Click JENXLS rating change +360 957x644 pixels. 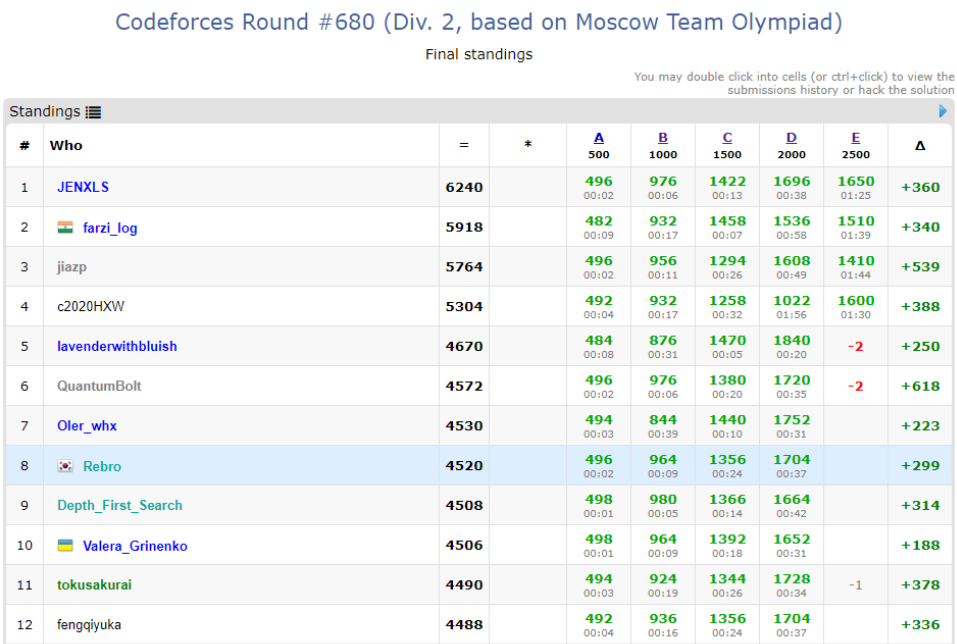pos(920,187)
